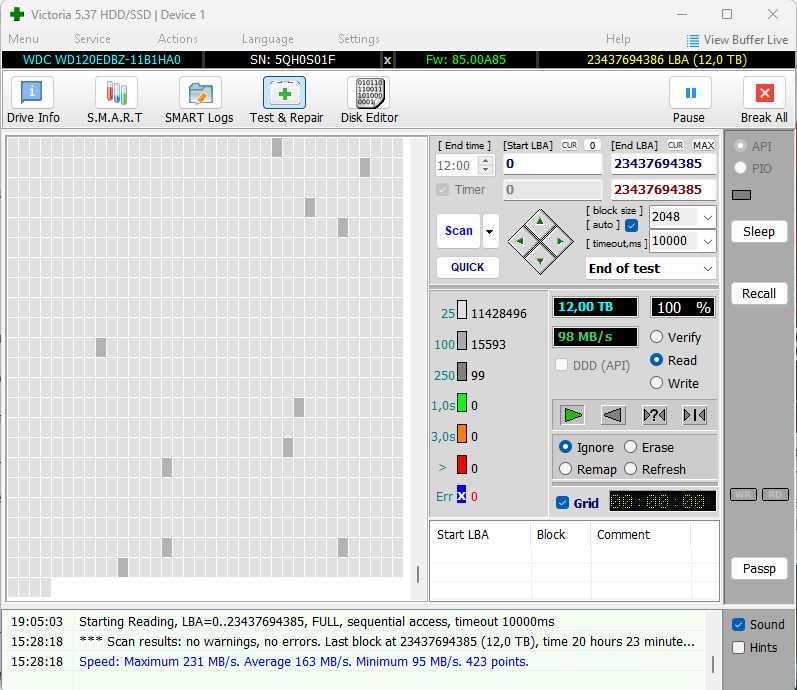Screen dimensions: 797x690
Task: Click Break All to stop operations
Action: pyautogui.click(x=764, y=101)
